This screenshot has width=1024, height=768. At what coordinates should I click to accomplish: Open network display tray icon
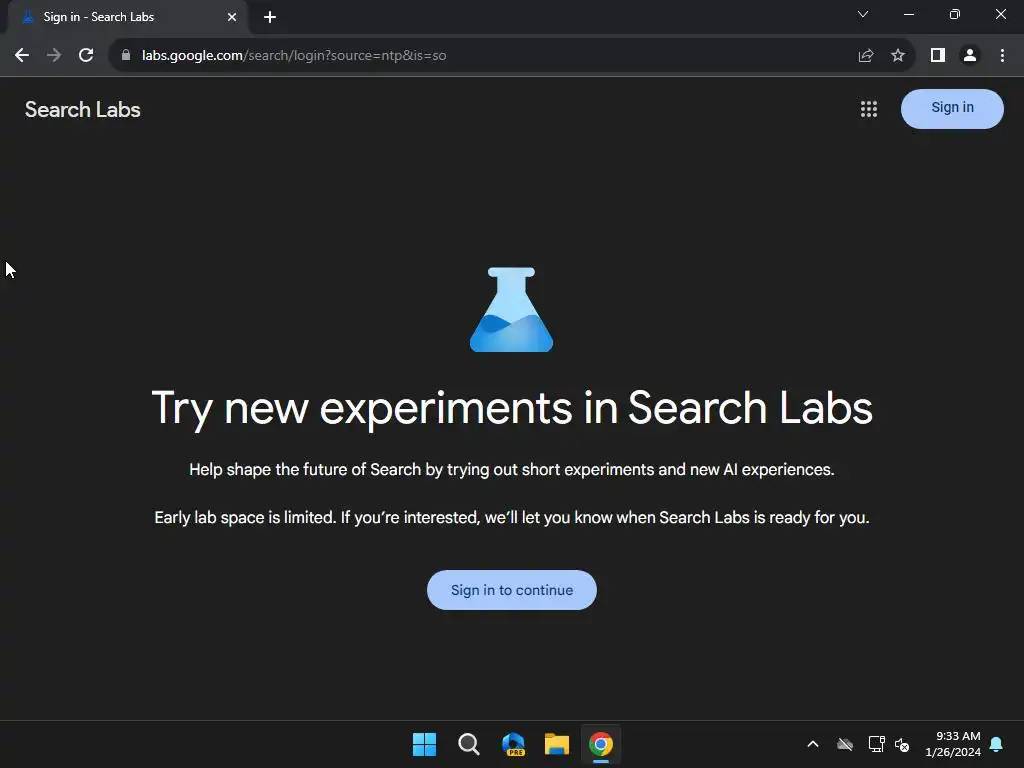pos(876,744)
